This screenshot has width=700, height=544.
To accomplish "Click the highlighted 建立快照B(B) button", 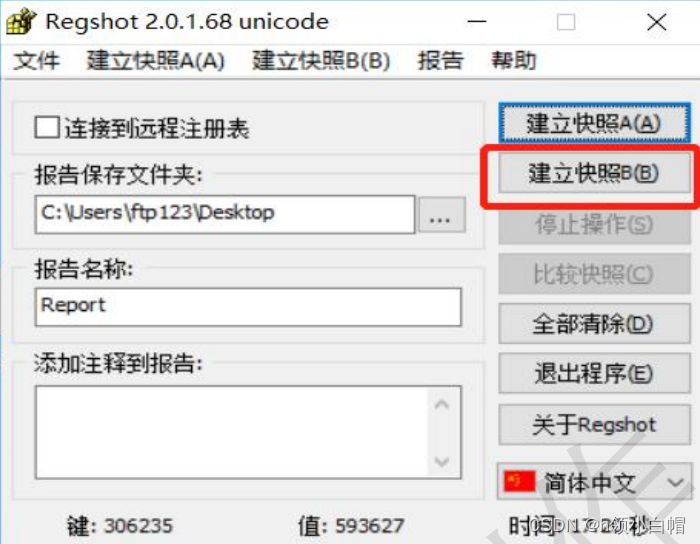I will pyautogui.click(x=594, y=173).
